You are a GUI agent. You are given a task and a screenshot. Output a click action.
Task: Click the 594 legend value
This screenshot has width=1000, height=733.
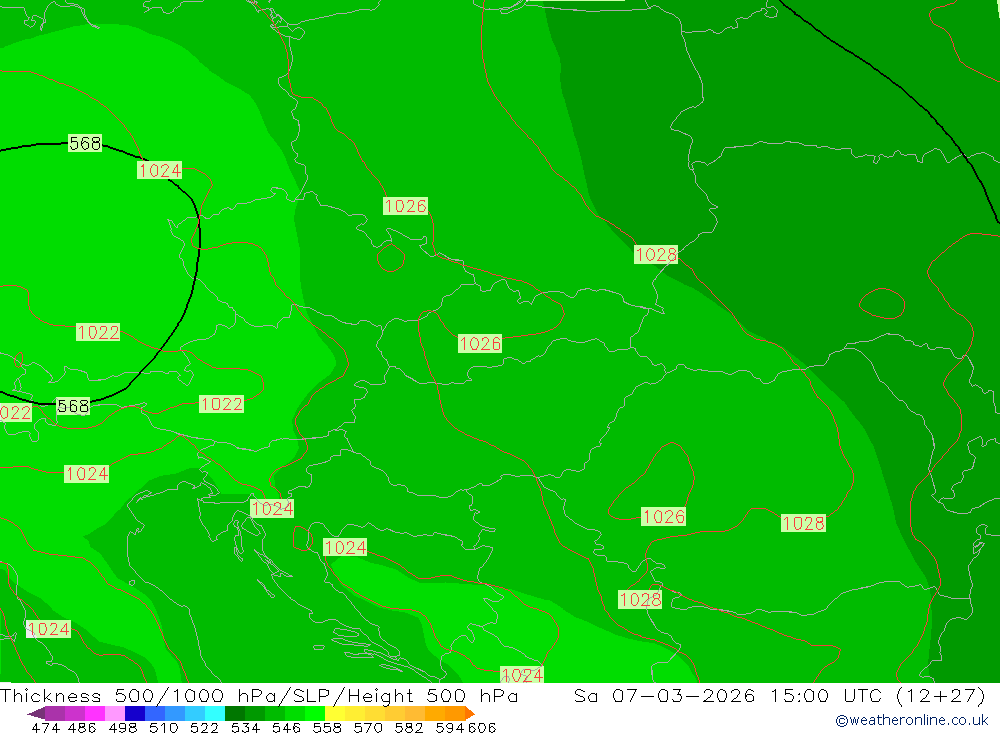point(450,727)
